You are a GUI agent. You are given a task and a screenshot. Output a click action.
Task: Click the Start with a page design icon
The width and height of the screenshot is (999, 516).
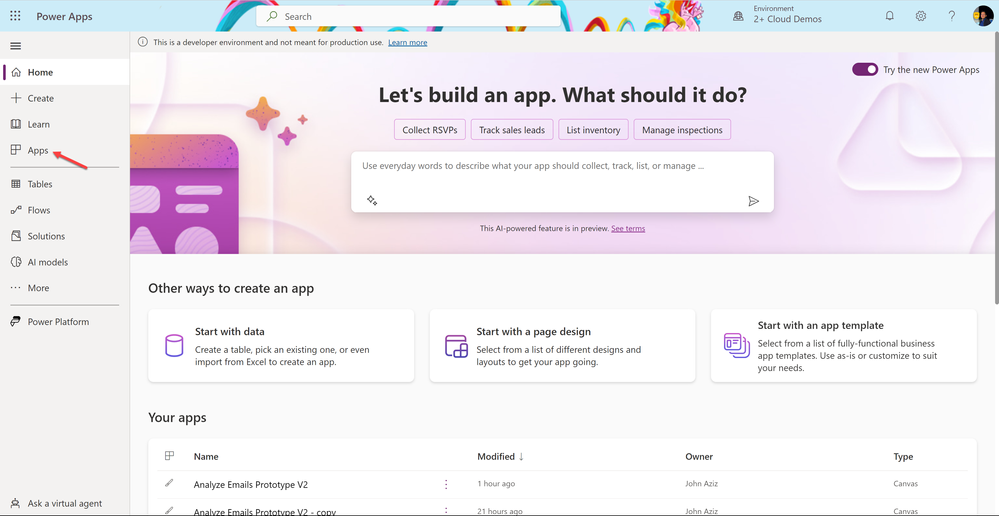pos(456,345)
